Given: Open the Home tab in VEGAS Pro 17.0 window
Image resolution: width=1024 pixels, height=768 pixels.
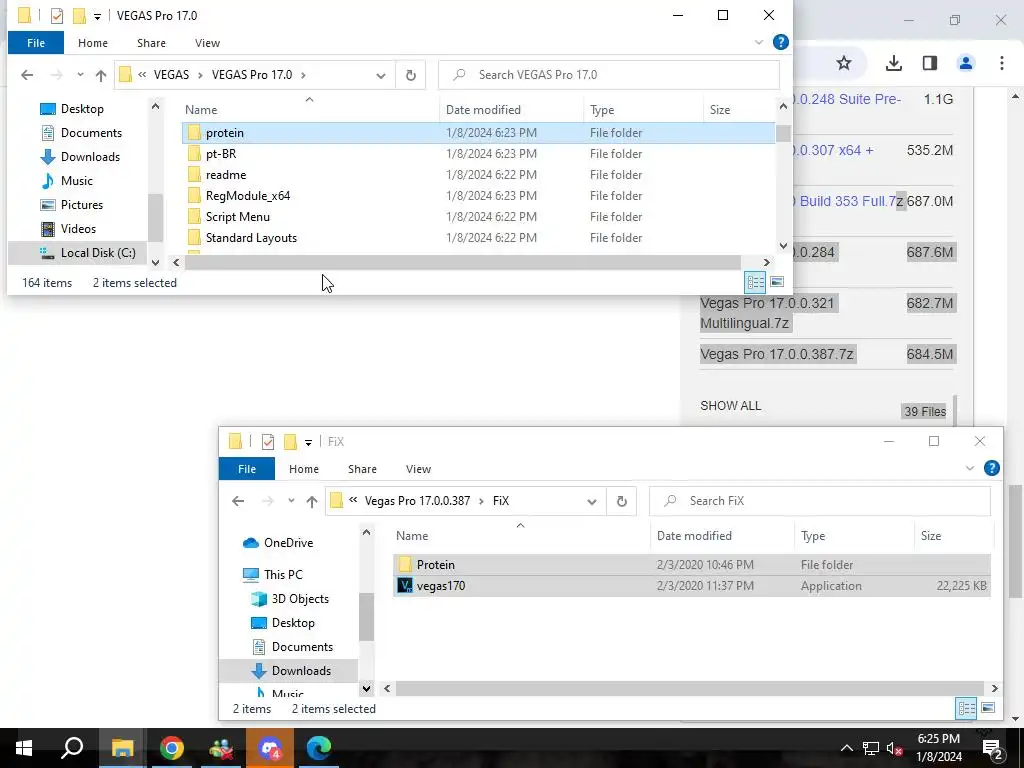Looking at the screenshot, I should (93, 43).
